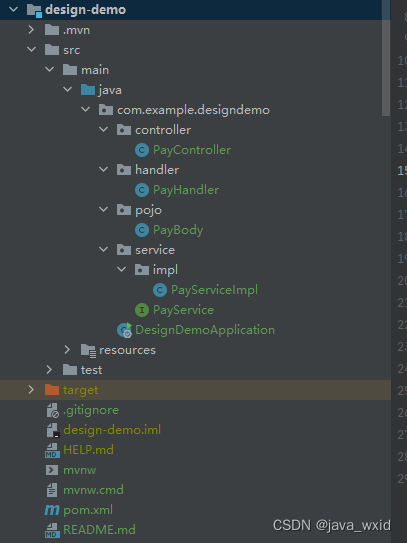Screen dimensions: 407x543
Task: Click the orange target folder icon
Action: click(x=52, y=390)
